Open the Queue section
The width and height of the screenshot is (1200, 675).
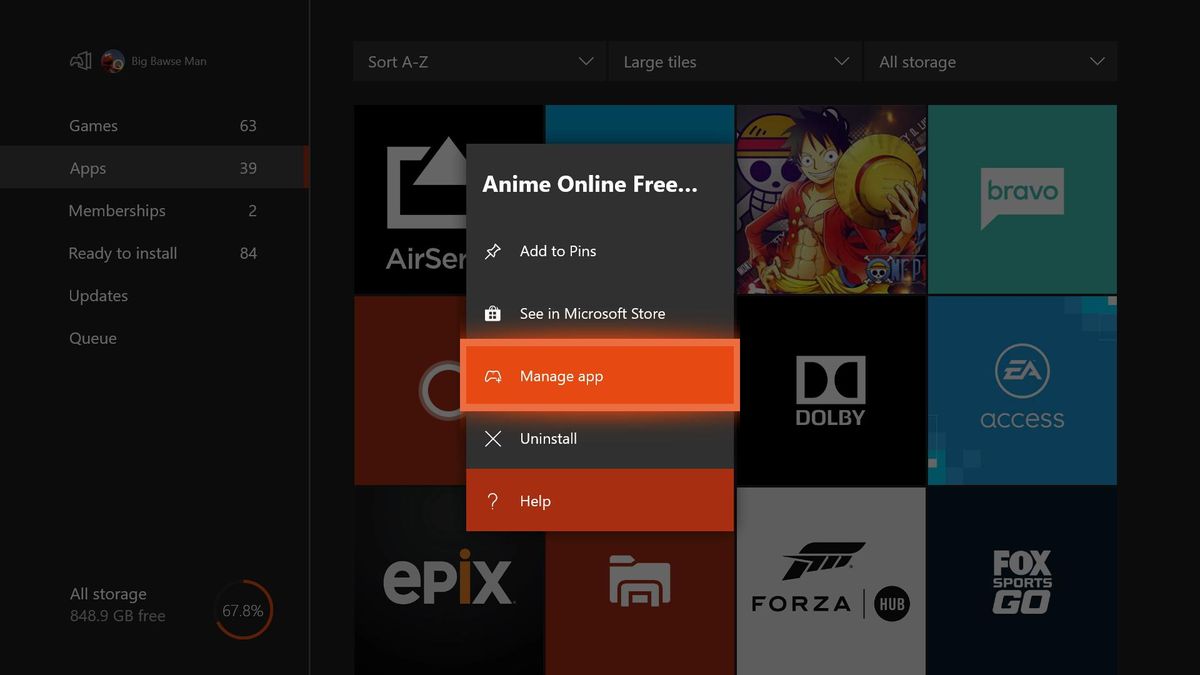(92, 338)
